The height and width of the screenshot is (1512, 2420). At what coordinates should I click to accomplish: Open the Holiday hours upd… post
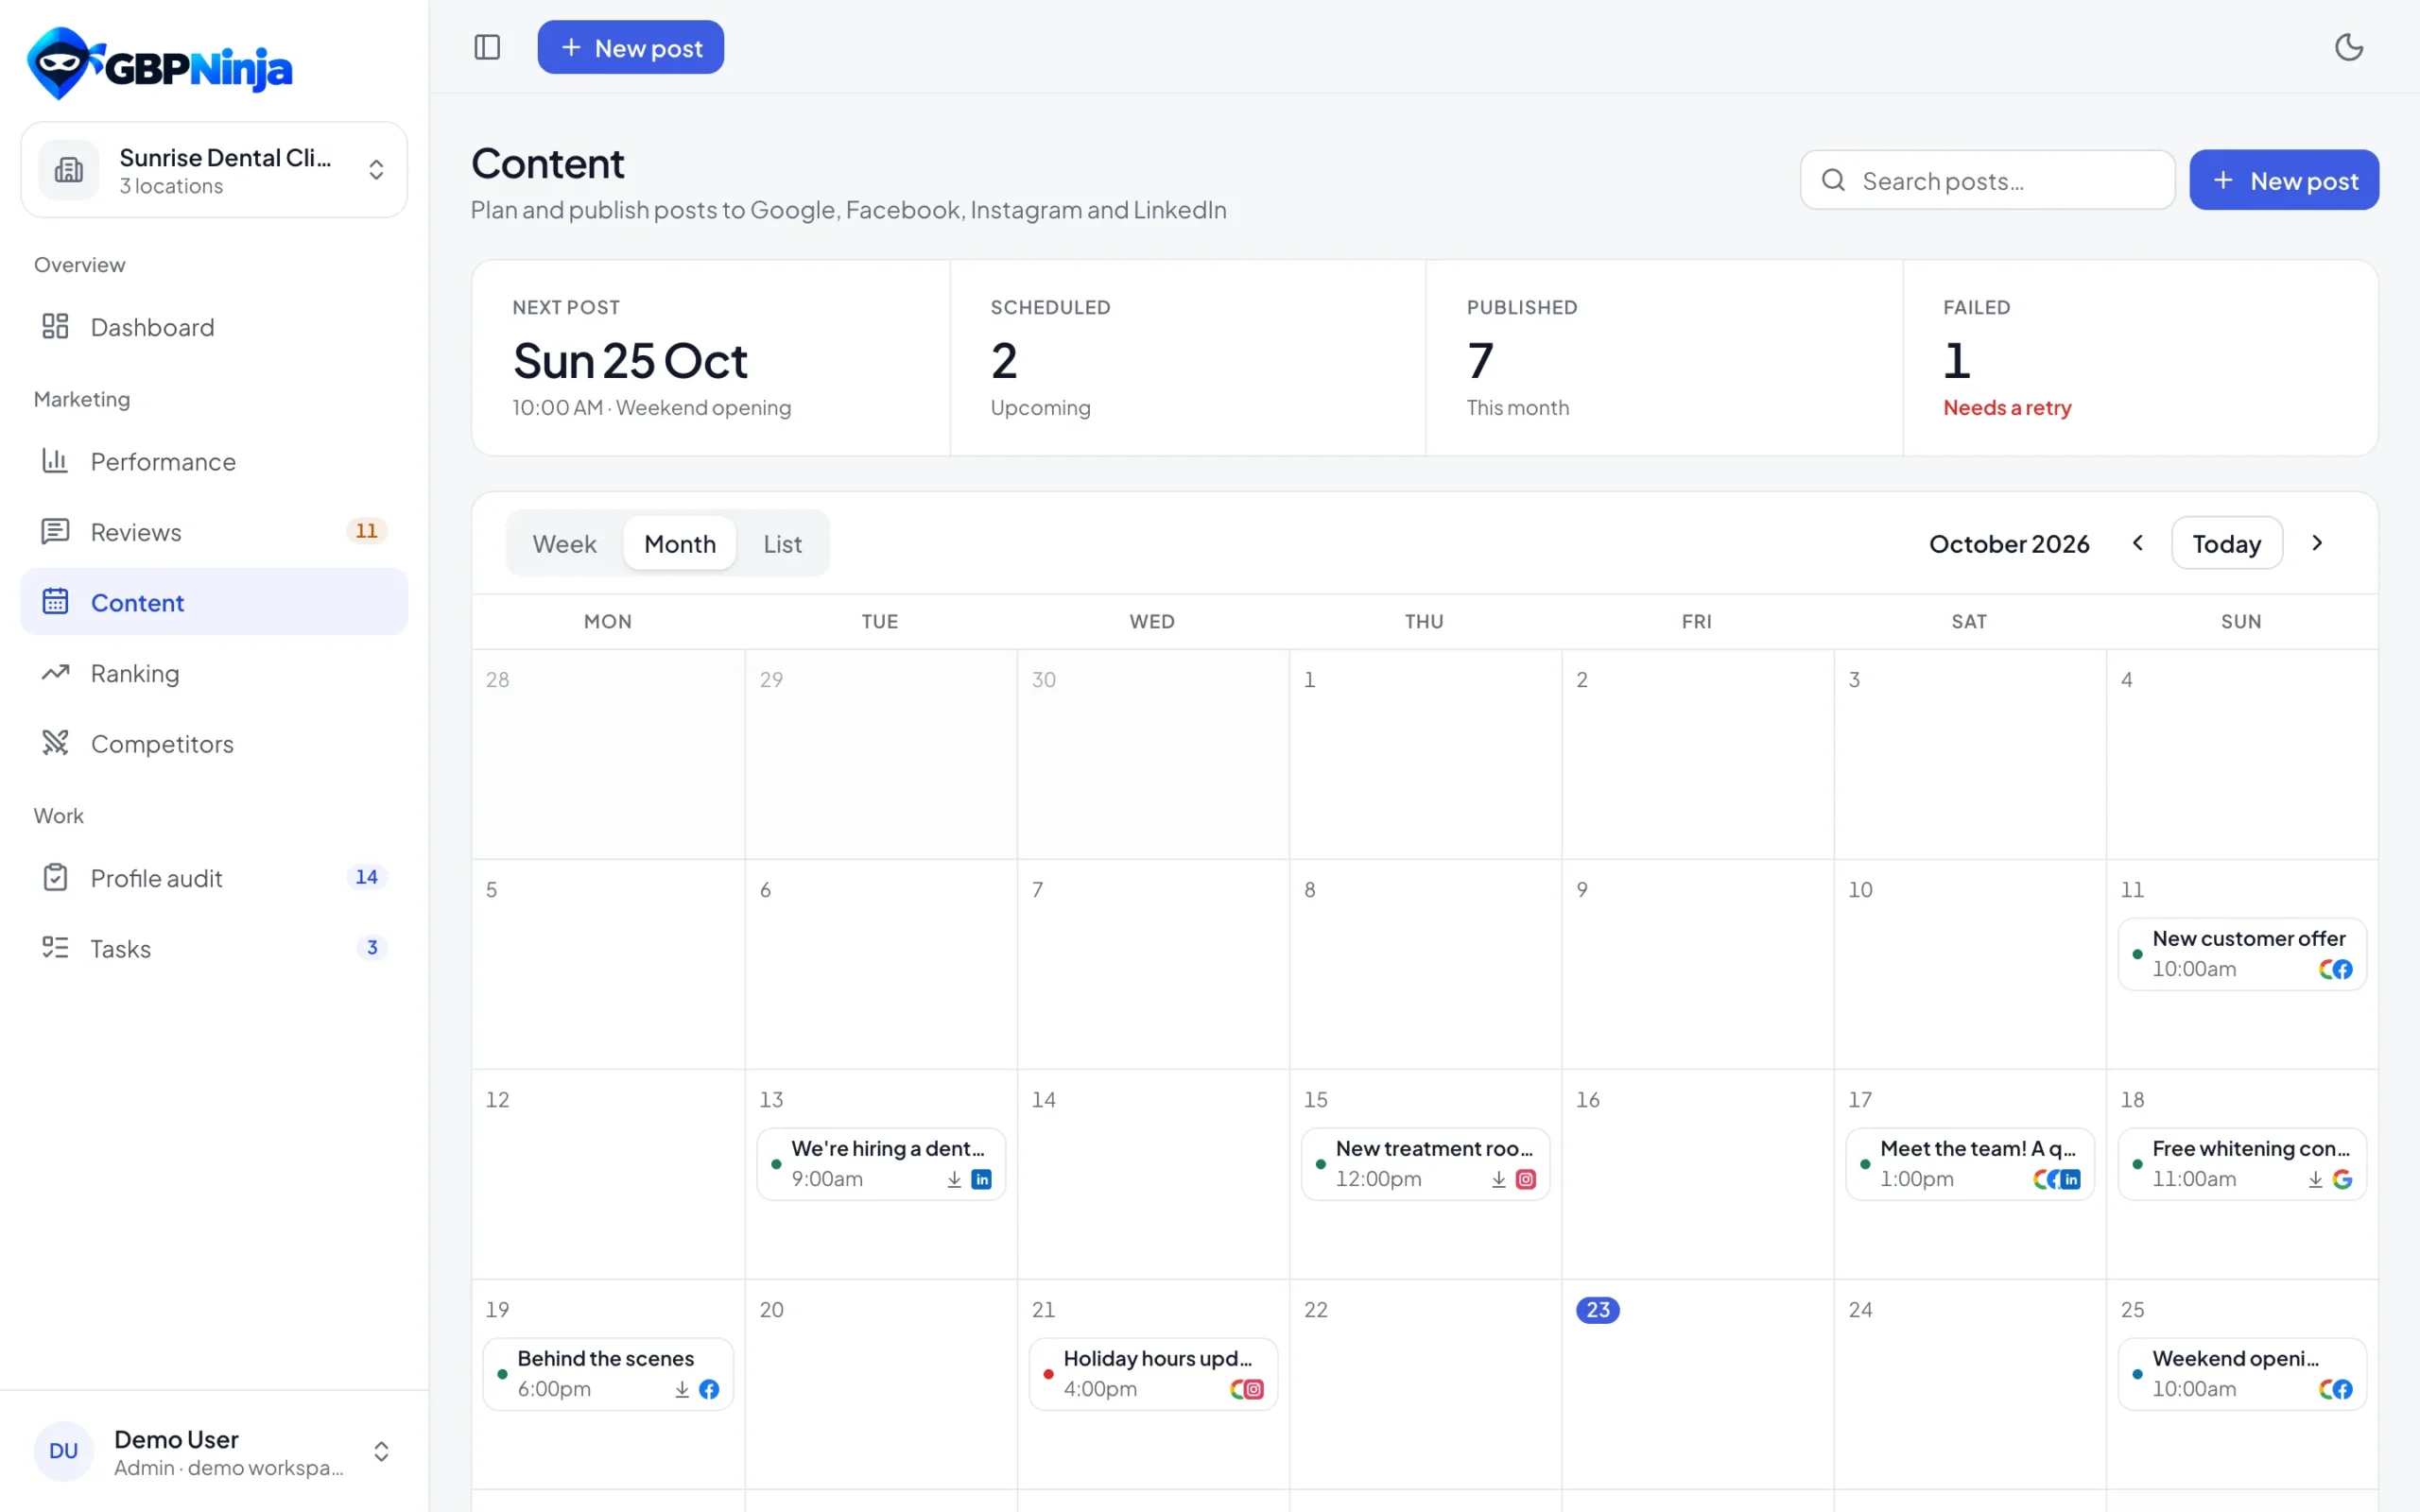tap(1152, 1374)
